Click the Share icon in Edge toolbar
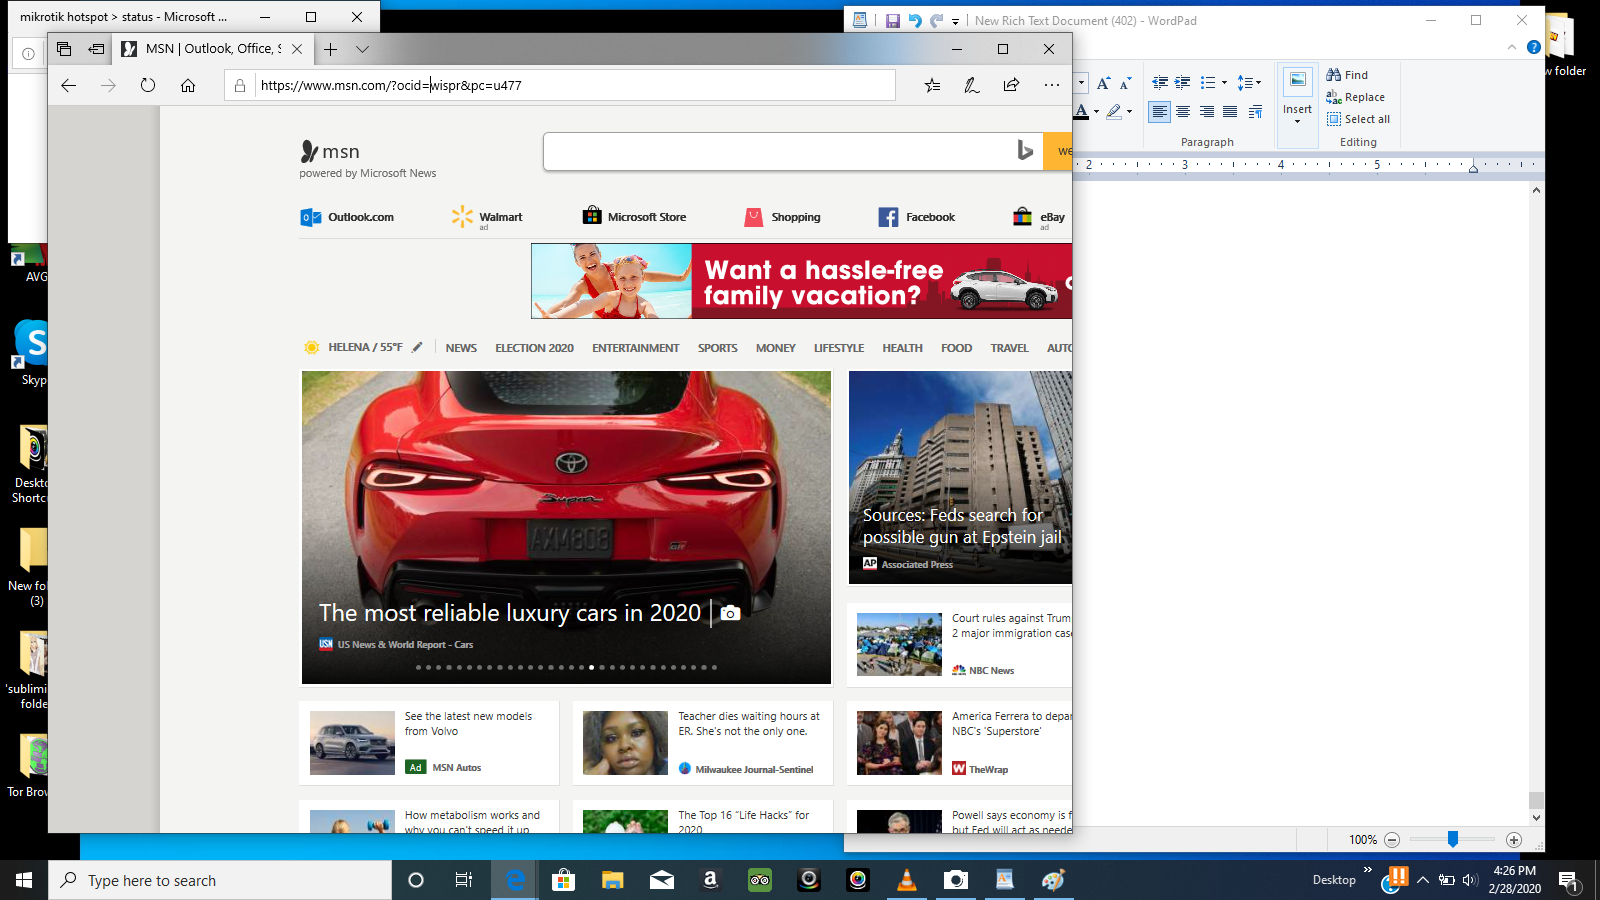Screen dimensions: 1600x900 [1012, 85]
